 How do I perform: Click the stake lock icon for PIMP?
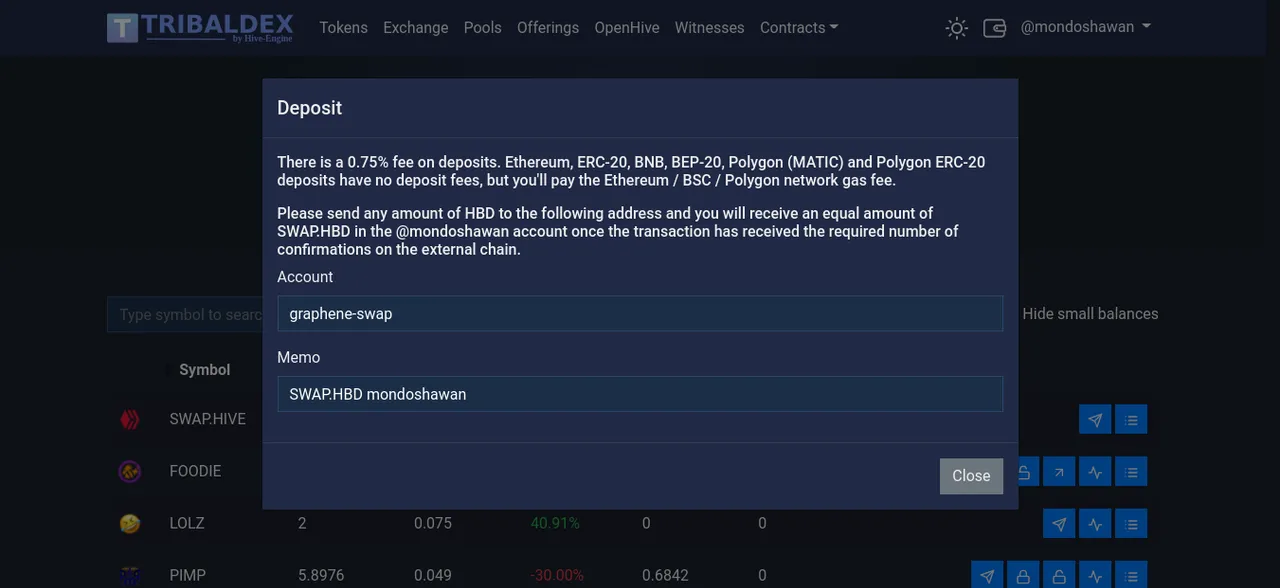click(1023, 575)
